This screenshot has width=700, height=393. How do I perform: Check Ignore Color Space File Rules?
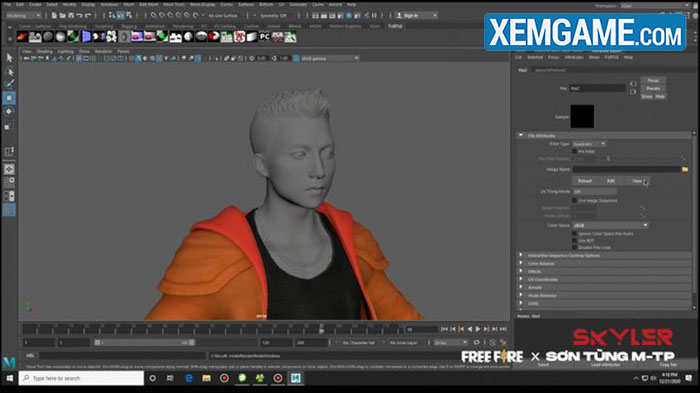click(575, 234)
